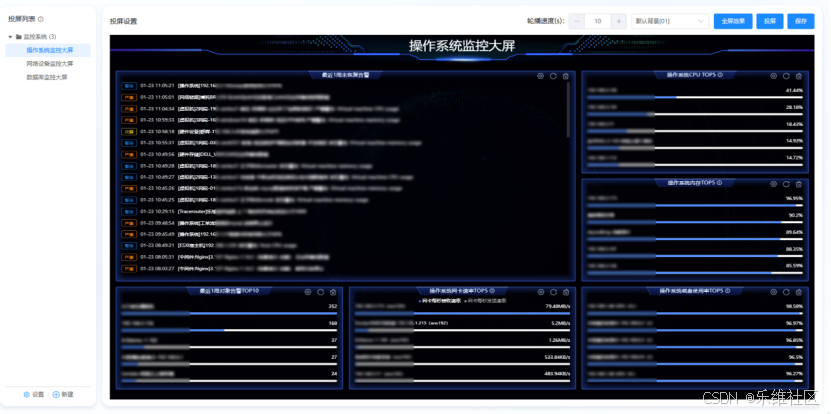831x414 pixels.
Task: Toggle 网卡每秒接收速率 legend item
Action: point(440,301)
